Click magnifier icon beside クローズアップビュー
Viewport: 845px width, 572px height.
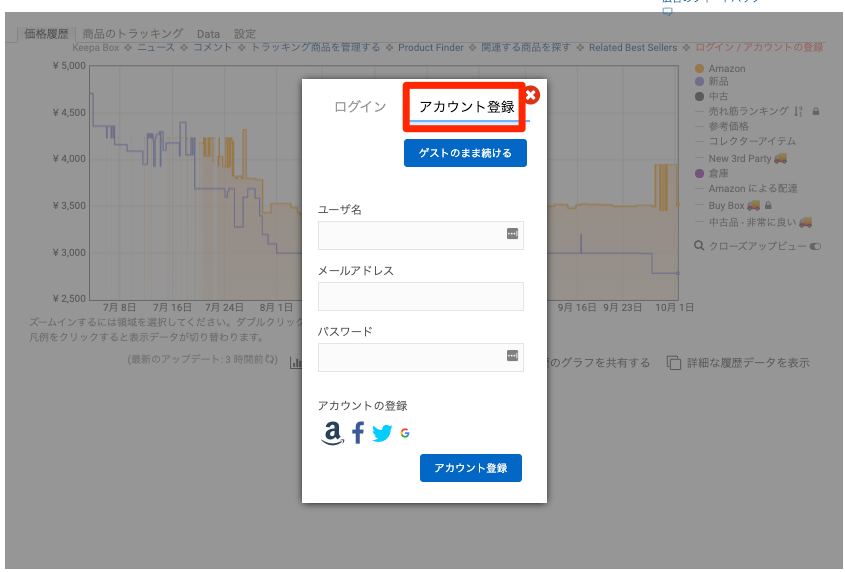(699, 246)
